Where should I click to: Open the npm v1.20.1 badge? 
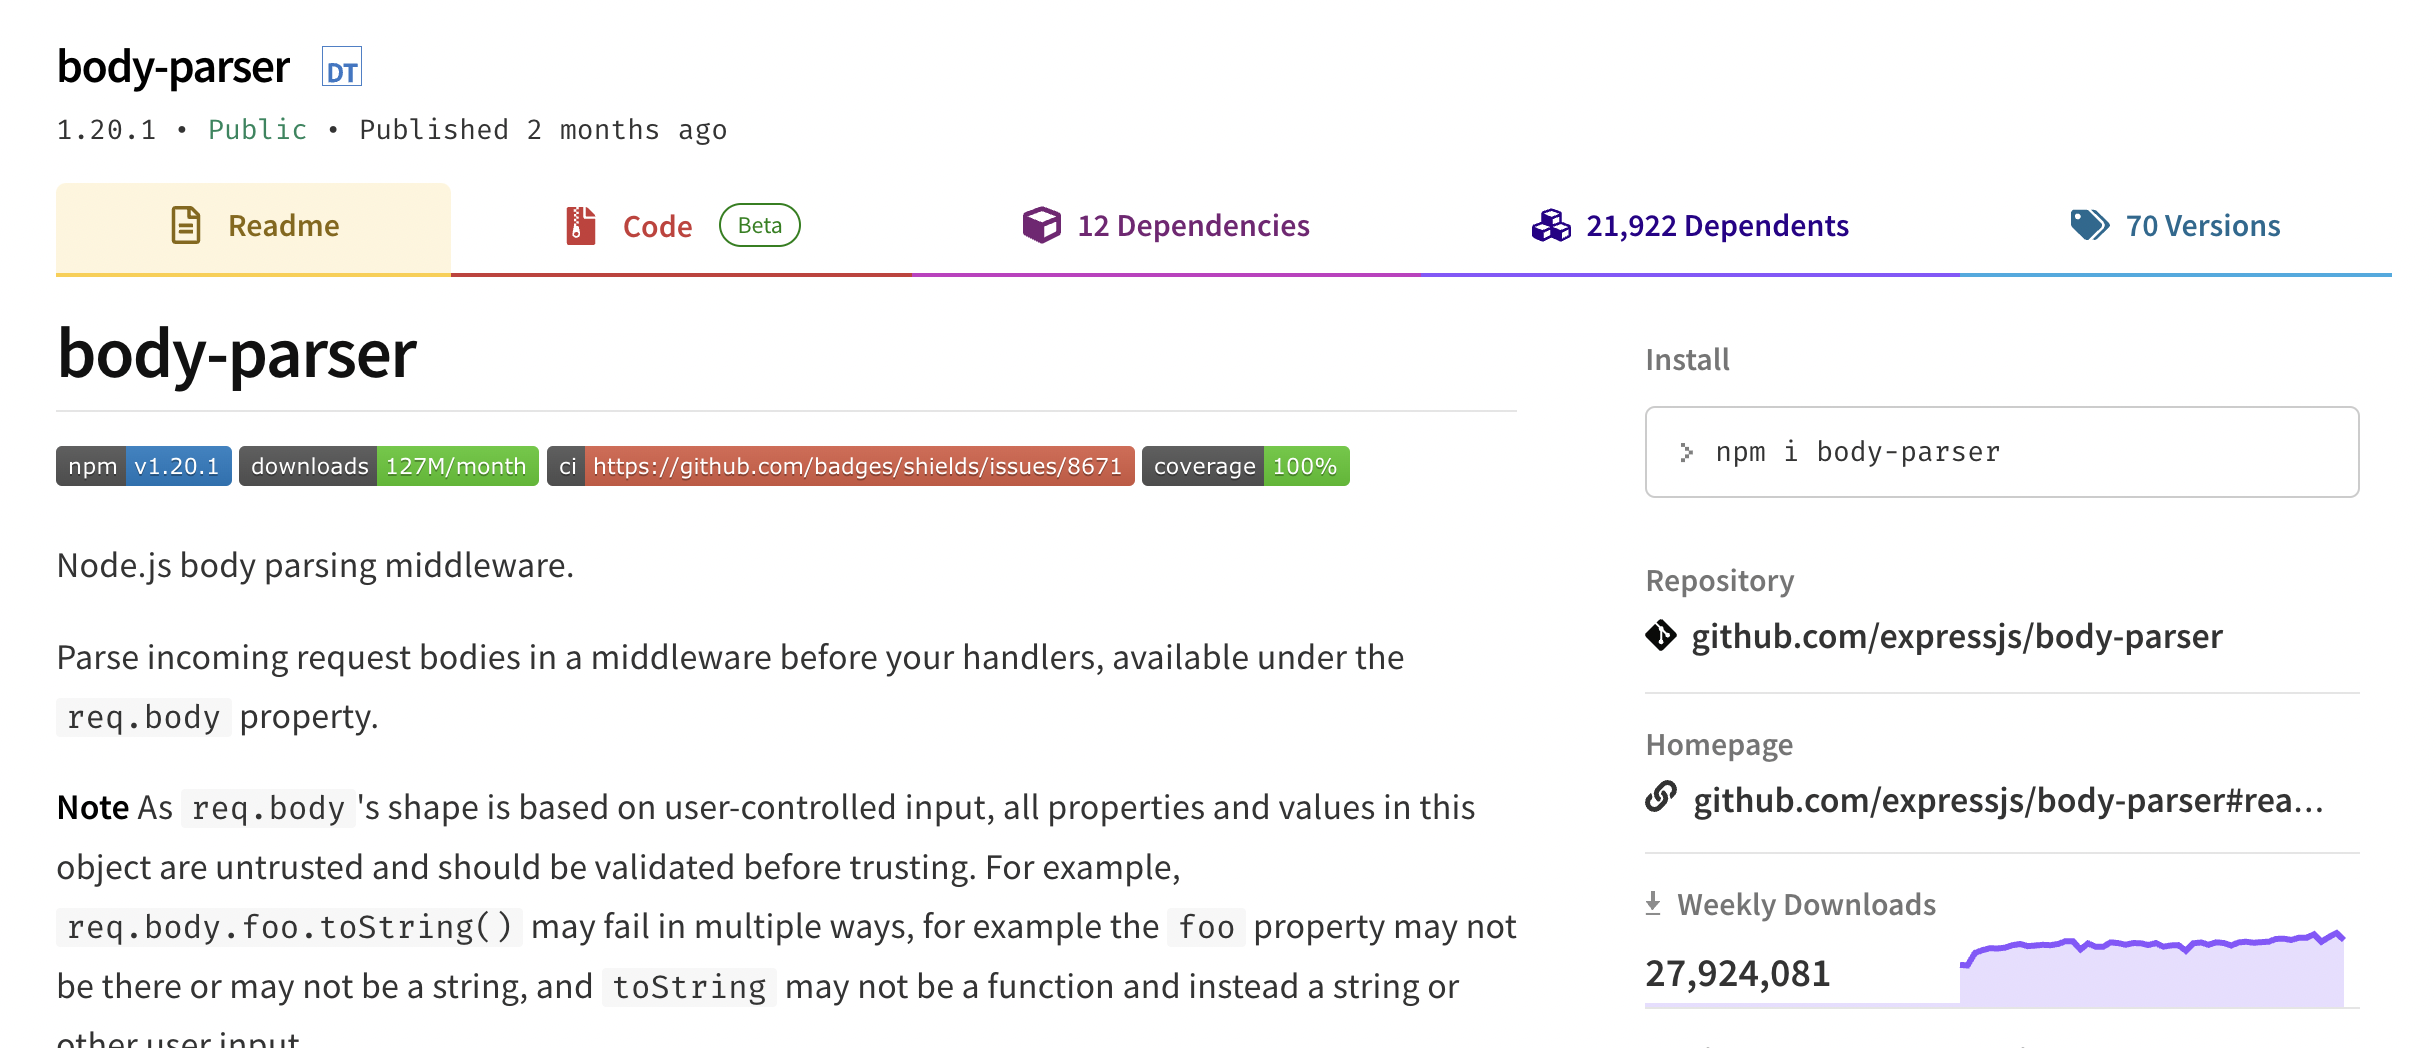point(144,466)
